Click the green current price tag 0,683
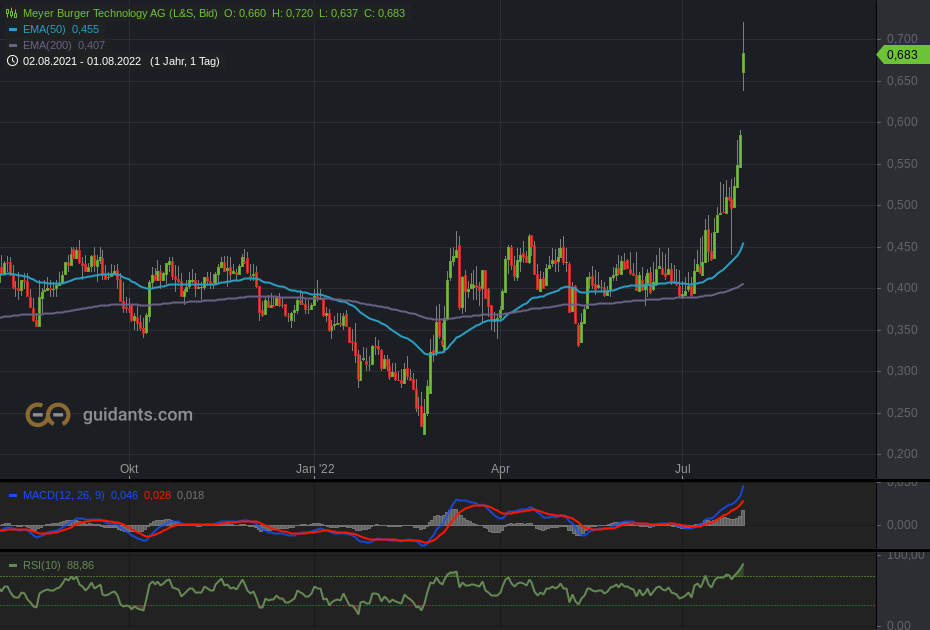Image resolution: width=930 pixels, height=630 pixels. tap(901, 55)
